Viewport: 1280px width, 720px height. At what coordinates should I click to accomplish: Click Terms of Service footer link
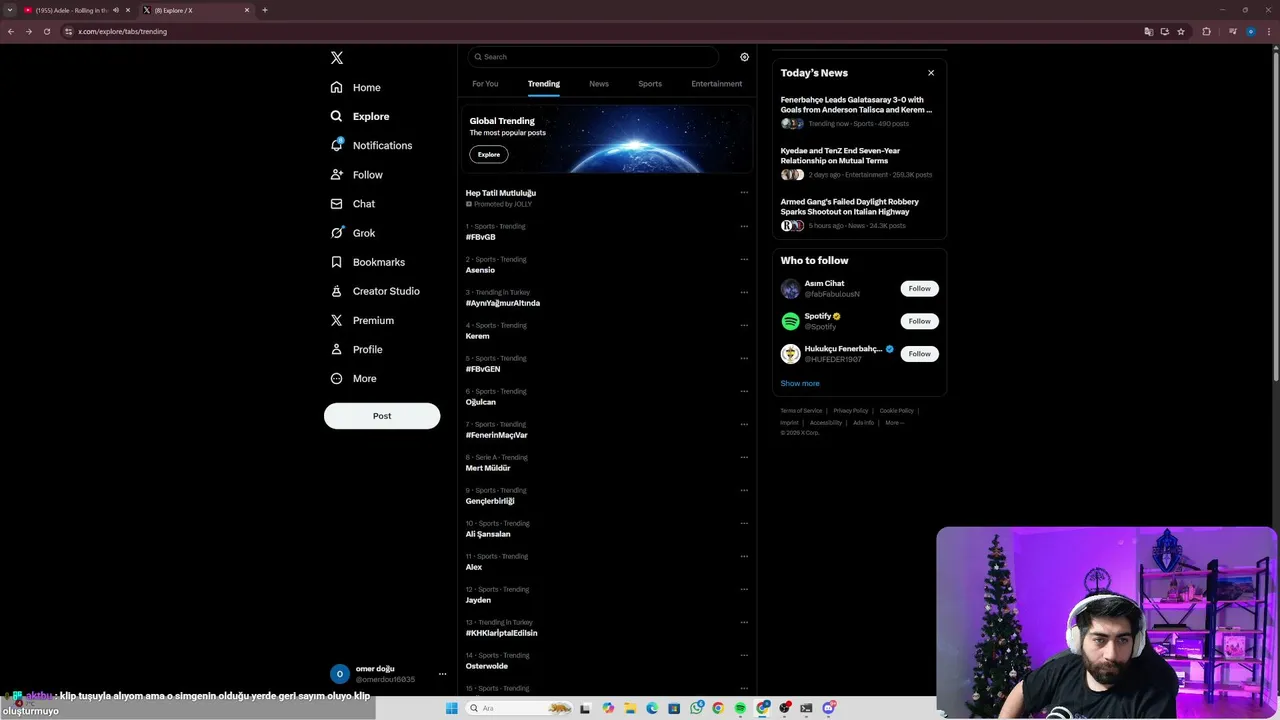tap(801, 411)
